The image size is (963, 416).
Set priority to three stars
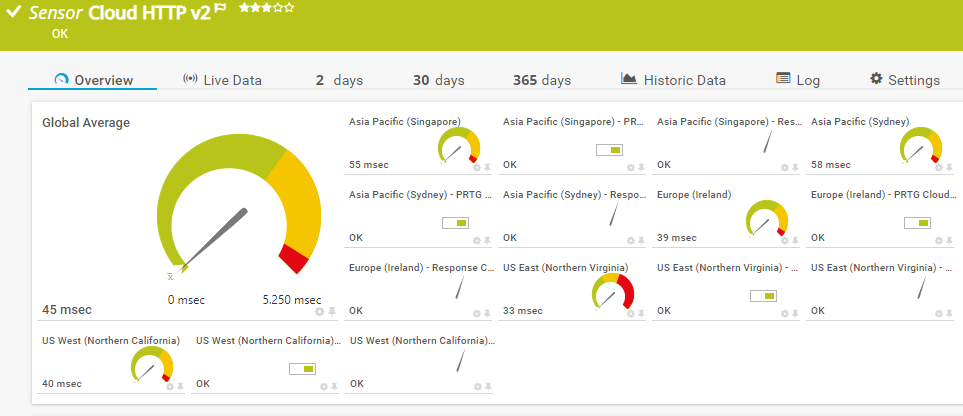[266, 7]
